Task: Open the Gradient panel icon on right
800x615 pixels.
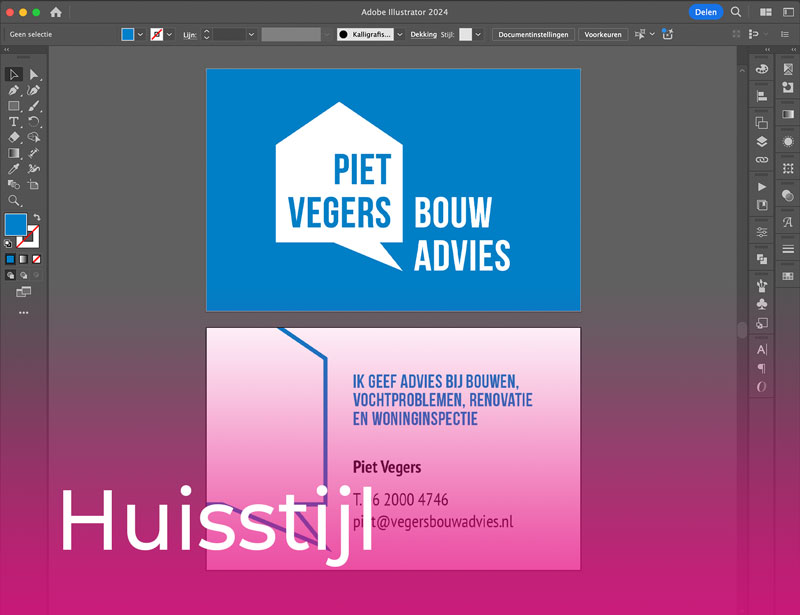Action: tap(788, 114)
